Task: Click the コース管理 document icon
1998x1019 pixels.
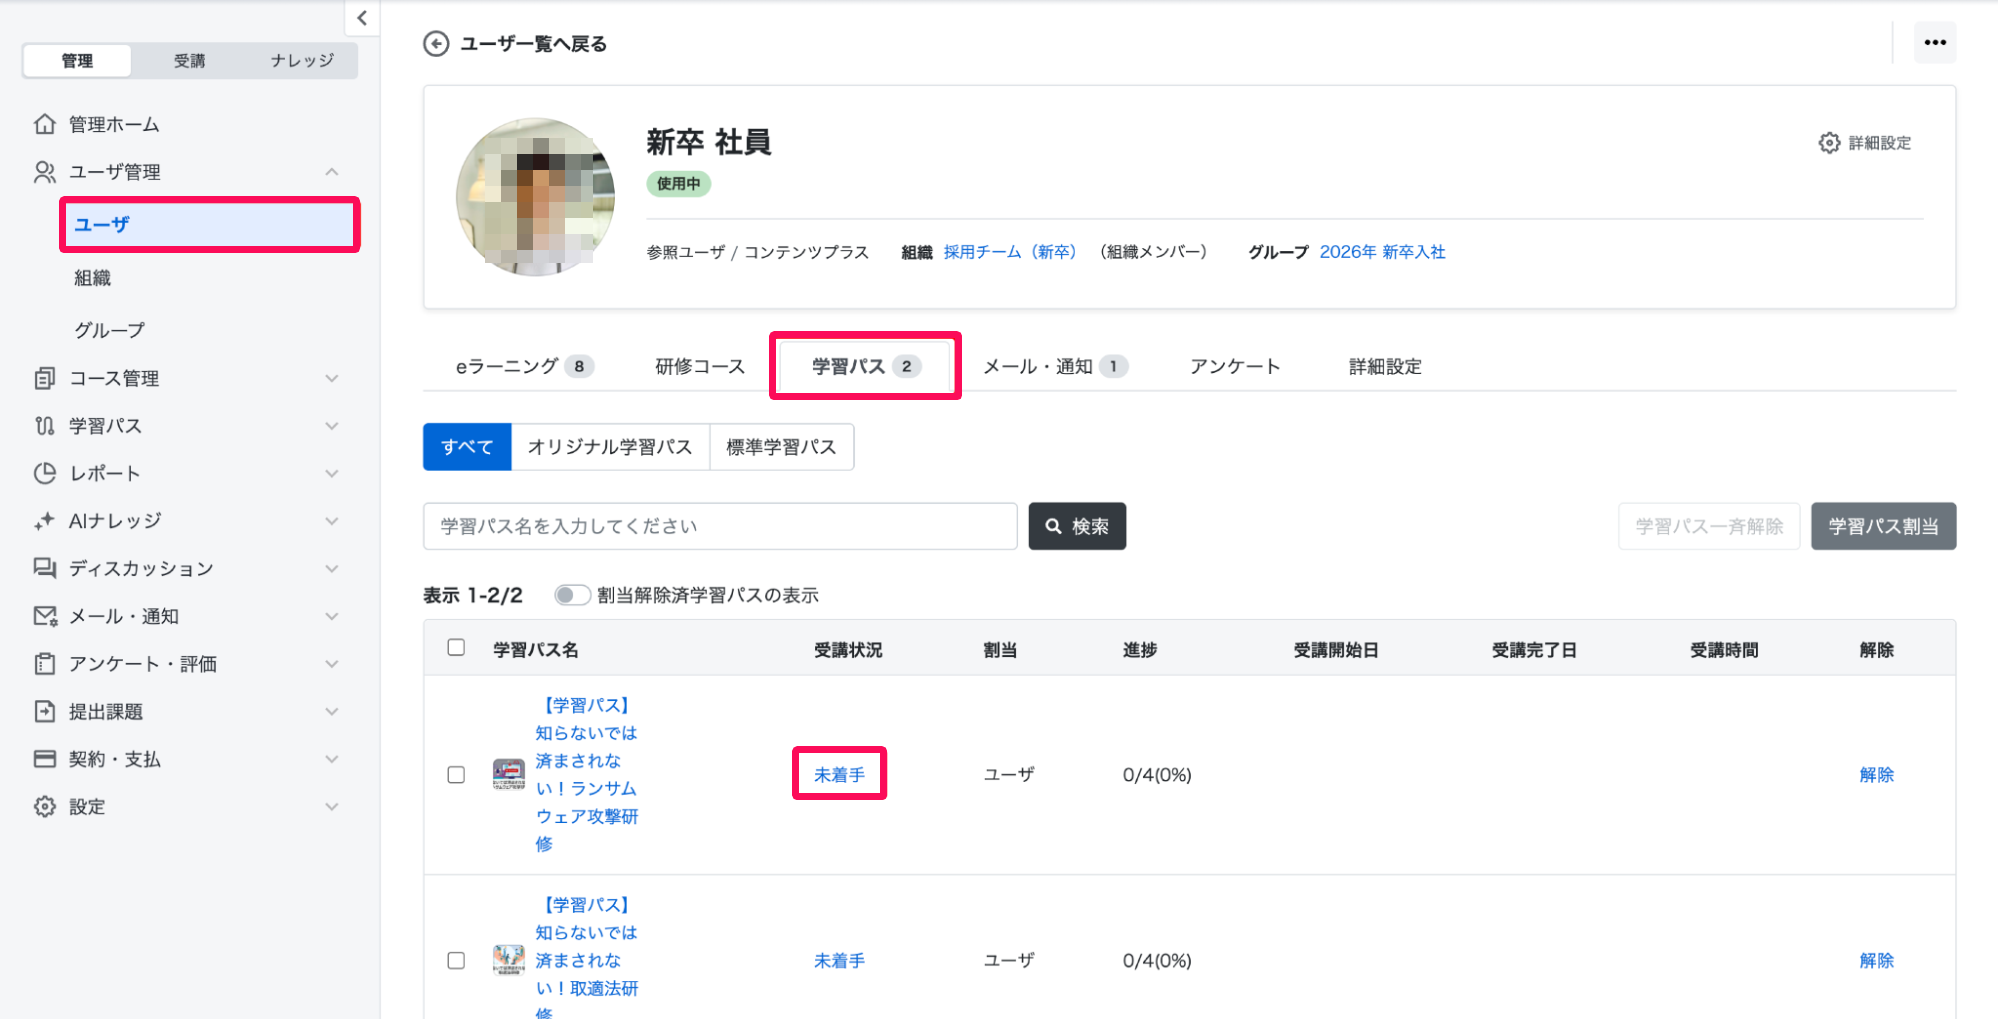Action: click(x=45, y=378)
